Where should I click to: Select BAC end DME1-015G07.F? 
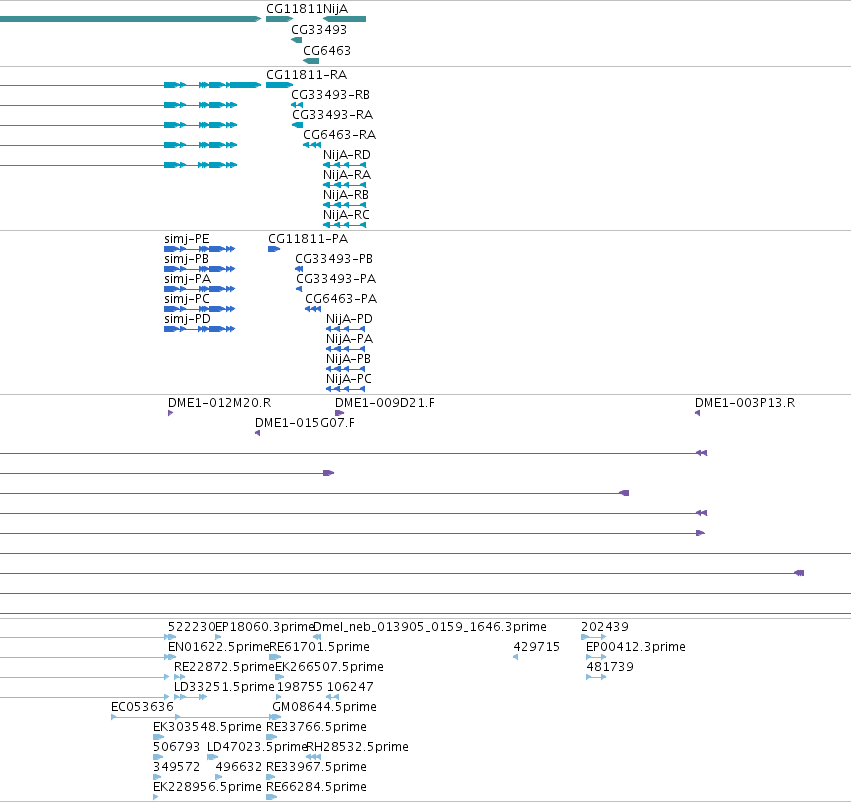click(x=304, y=423)
